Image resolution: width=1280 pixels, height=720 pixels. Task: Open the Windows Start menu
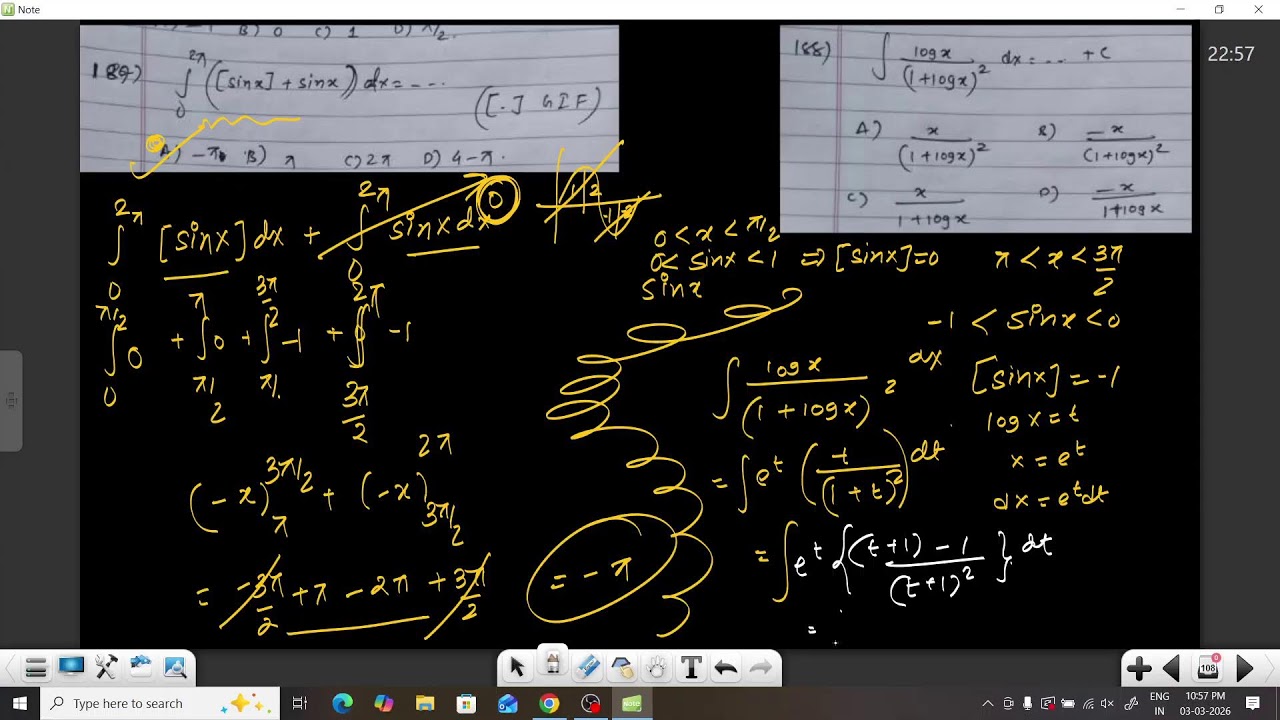19,703
